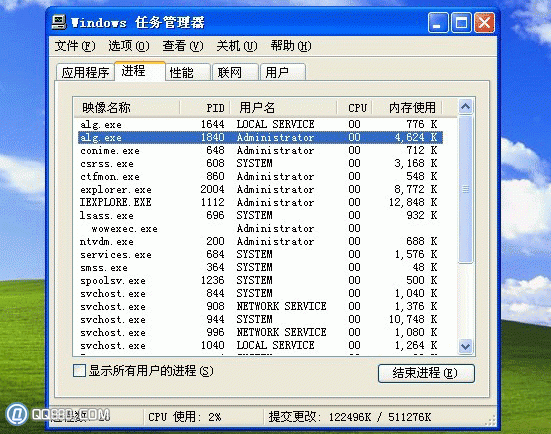This screenshot has width=551, height=434.
Task: Click memory value 12,848 K
Action: coord(413,202)
